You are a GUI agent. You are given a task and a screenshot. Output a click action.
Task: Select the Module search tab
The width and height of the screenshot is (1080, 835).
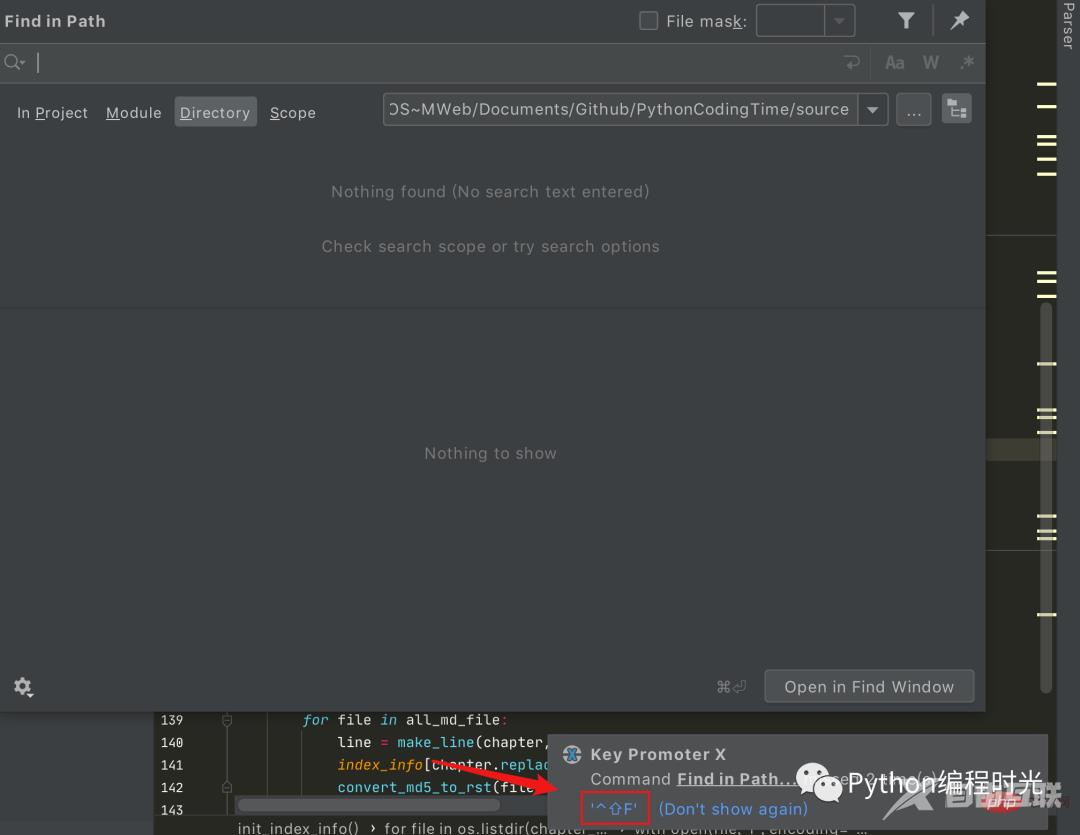pos(133,113)
